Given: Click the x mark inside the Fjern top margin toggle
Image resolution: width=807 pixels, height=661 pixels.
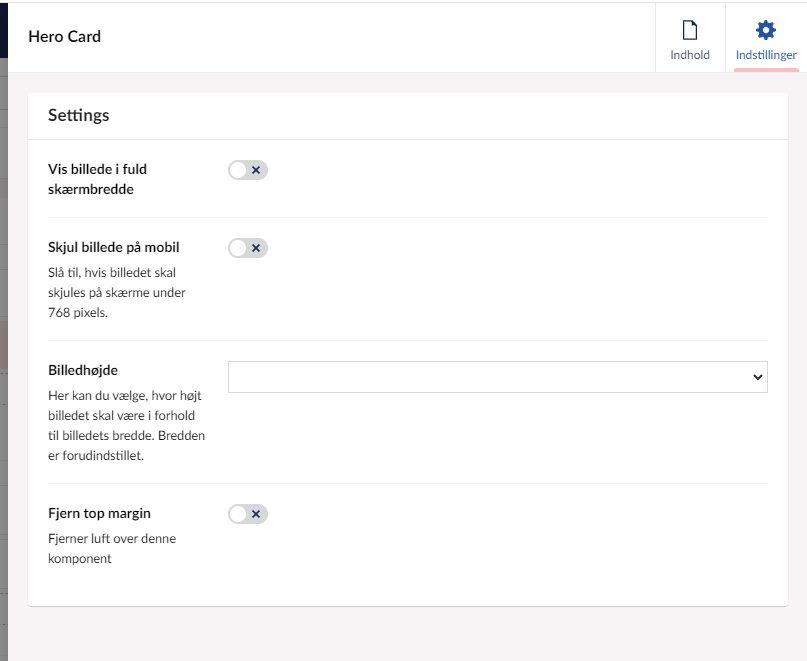Looking at the screenshot, I should click(x=256, y=514).
